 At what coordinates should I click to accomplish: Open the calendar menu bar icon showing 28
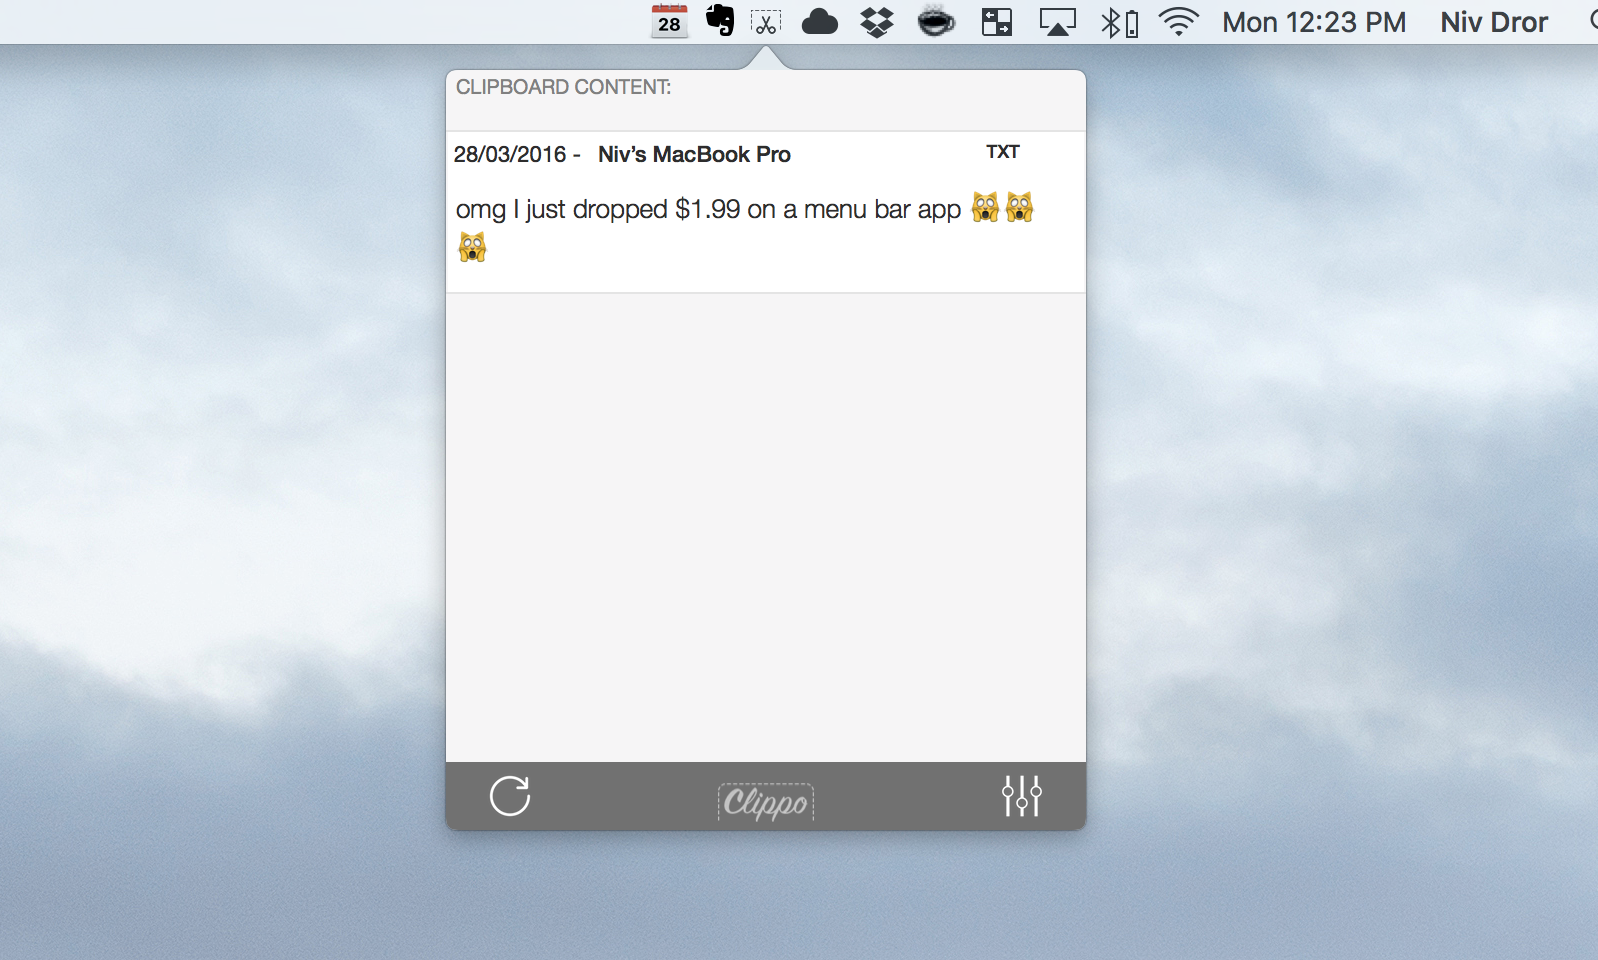coord(669,21)
